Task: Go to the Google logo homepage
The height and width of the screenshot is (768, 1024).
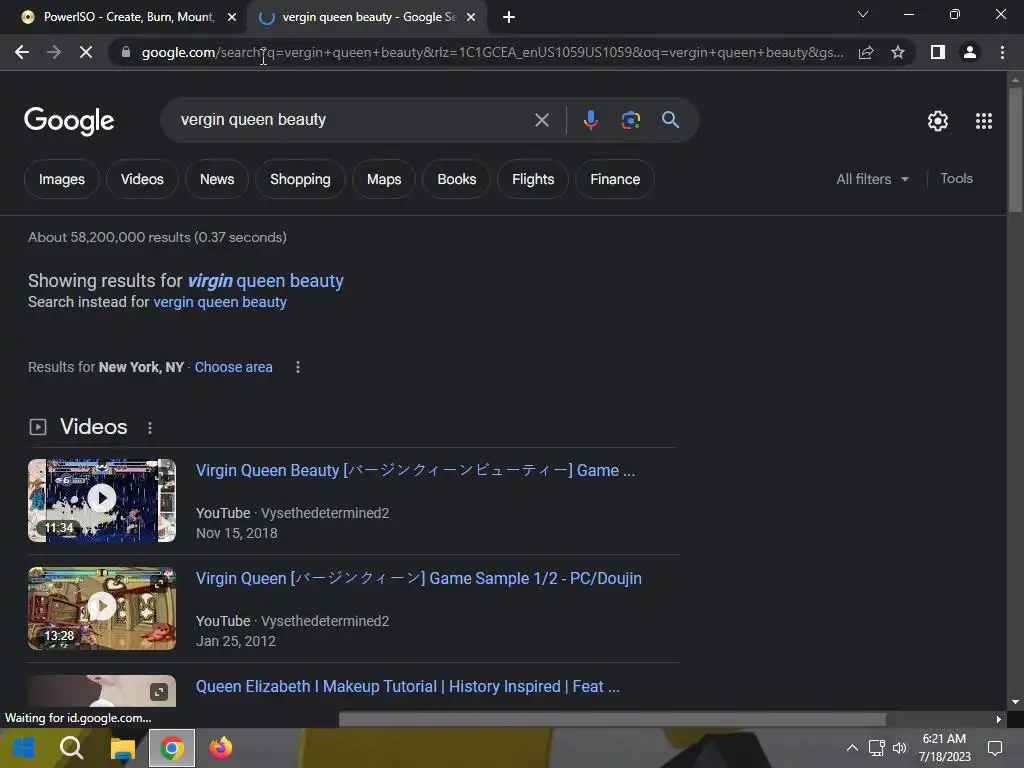Action: (x=69, y=121)
